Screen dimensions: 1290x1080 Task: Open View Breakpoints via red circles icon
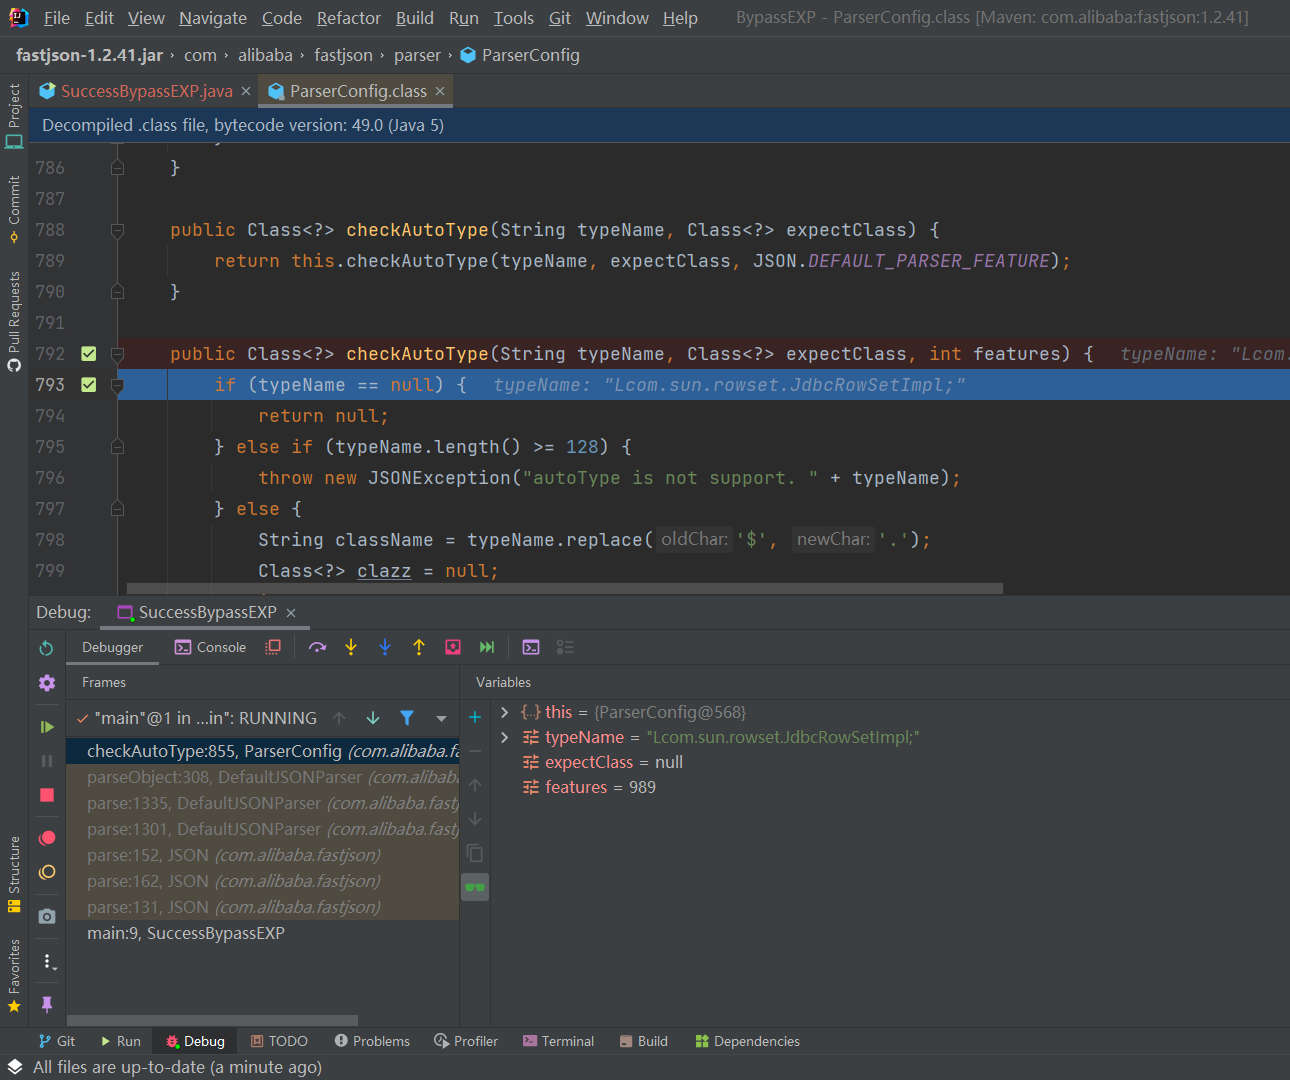click(x=47, y=837)
